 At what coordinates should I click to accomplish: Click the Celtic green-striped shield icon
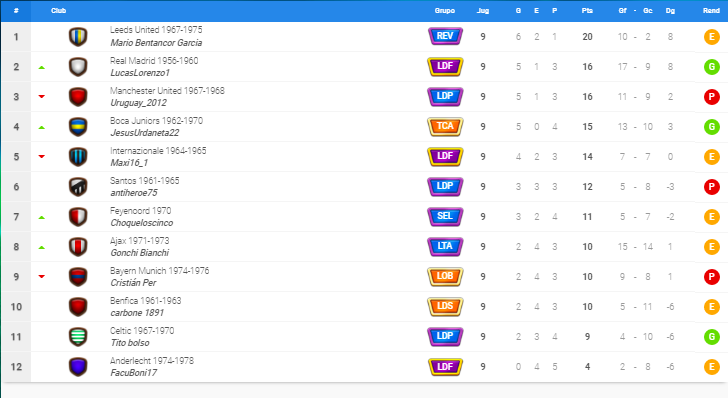pos(78,337)
